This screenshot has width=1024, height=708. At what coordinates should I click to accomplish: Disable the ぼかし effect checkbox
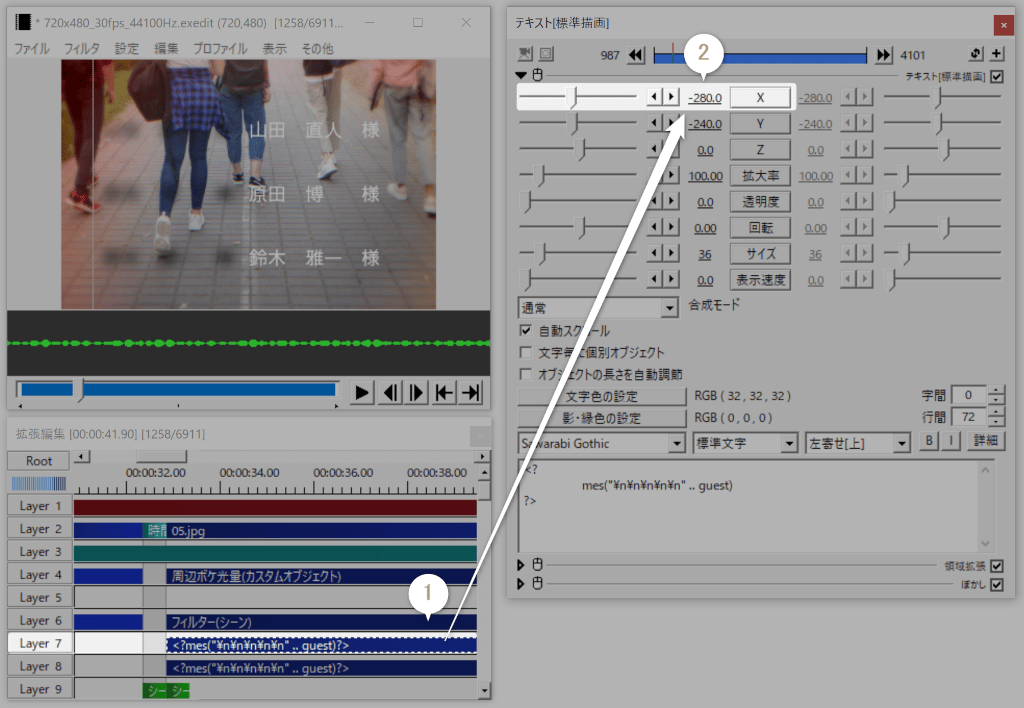[996, 585]
